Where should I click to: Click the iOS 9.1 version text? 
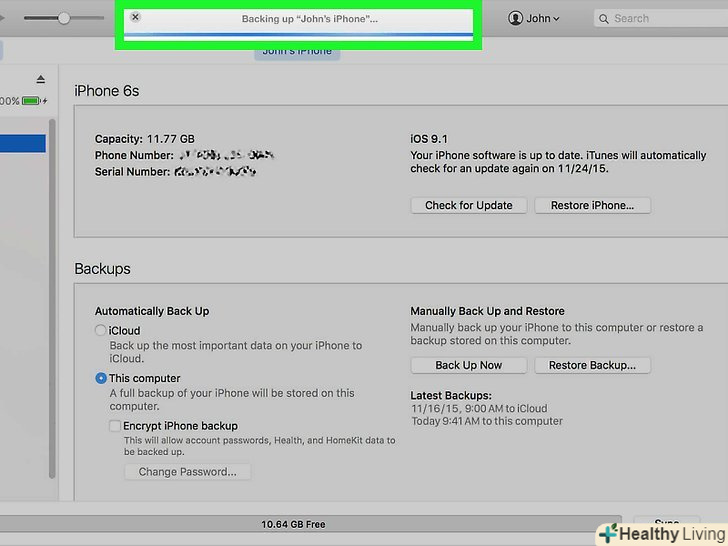(429, 139)
